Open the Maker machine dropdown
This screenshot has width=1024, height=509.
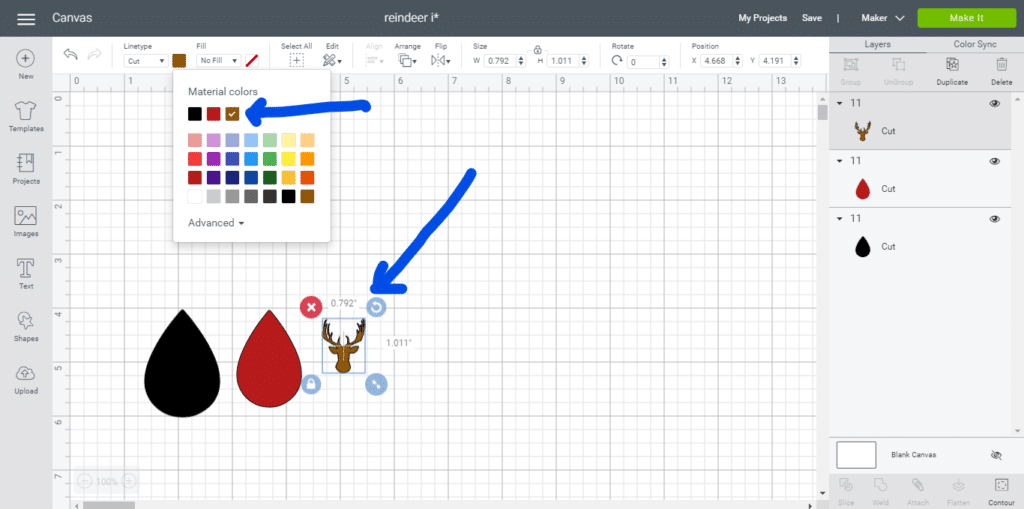pos(882,18)
